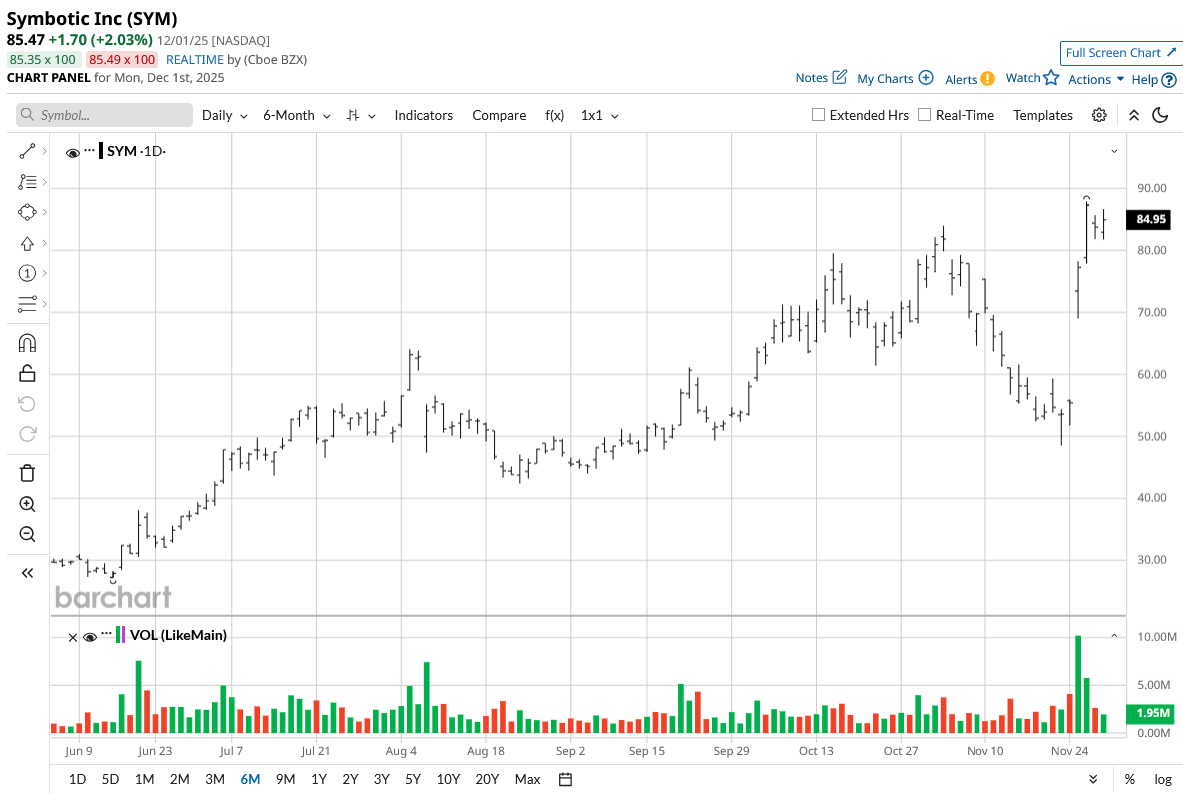Select the 9M time range
The image size is (1183, 793).
point(285,779)
